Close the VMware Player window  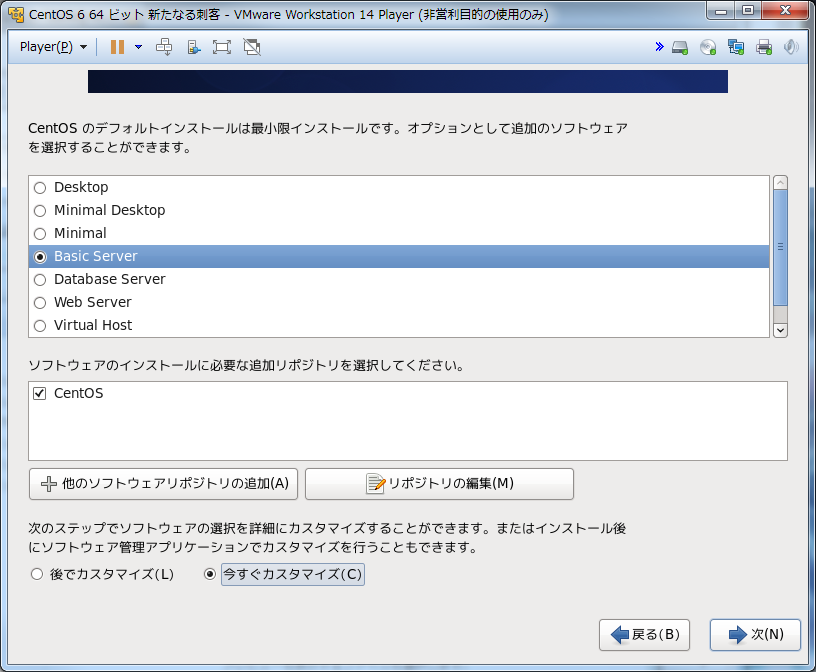tap(786, 11)
